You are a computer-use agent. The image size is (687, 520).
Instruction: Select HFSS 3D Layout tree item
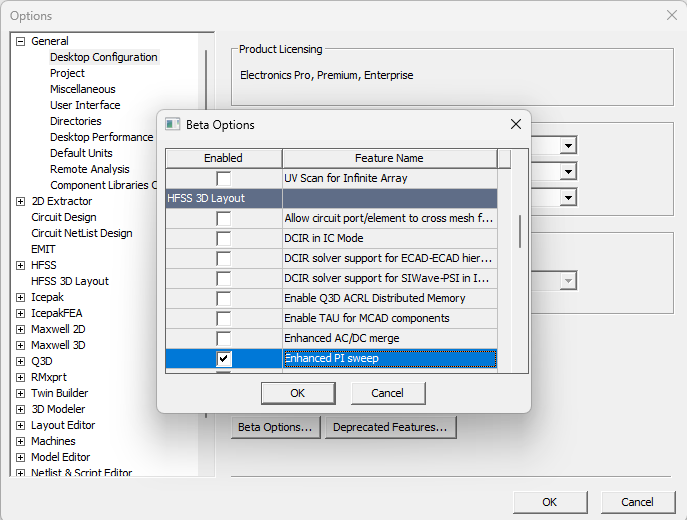point(70,281)
